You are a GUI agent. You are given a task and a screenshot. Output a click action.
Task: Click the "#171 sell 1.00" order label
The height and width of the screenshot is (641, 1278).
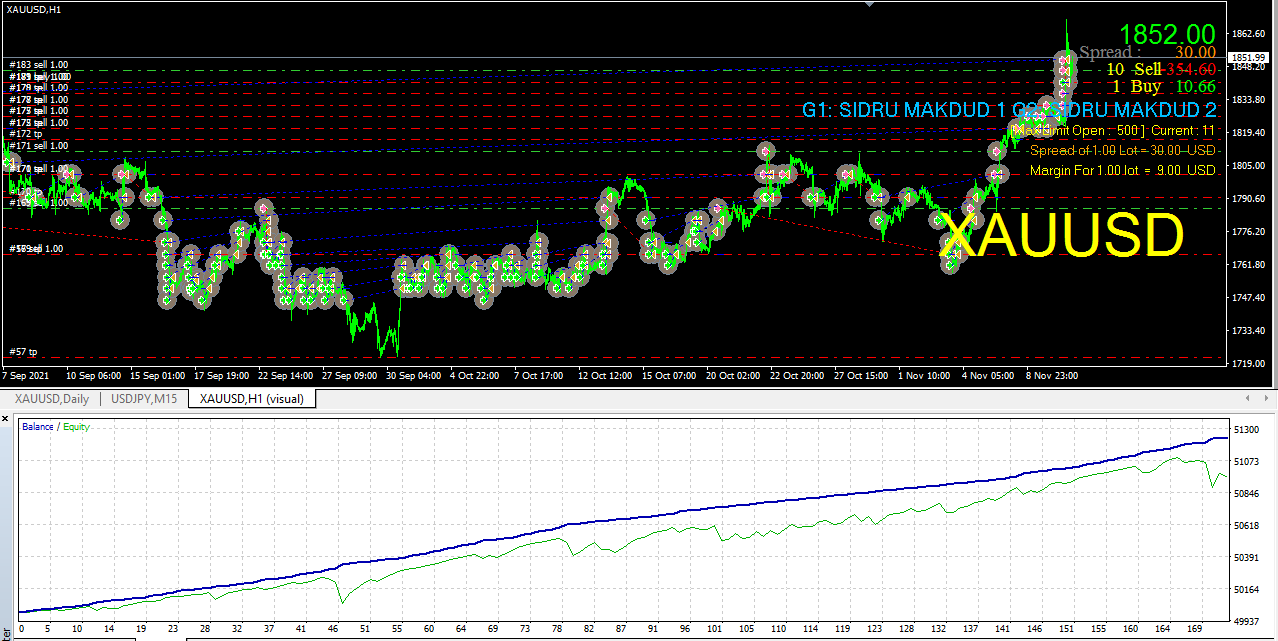tap(39, 146)
